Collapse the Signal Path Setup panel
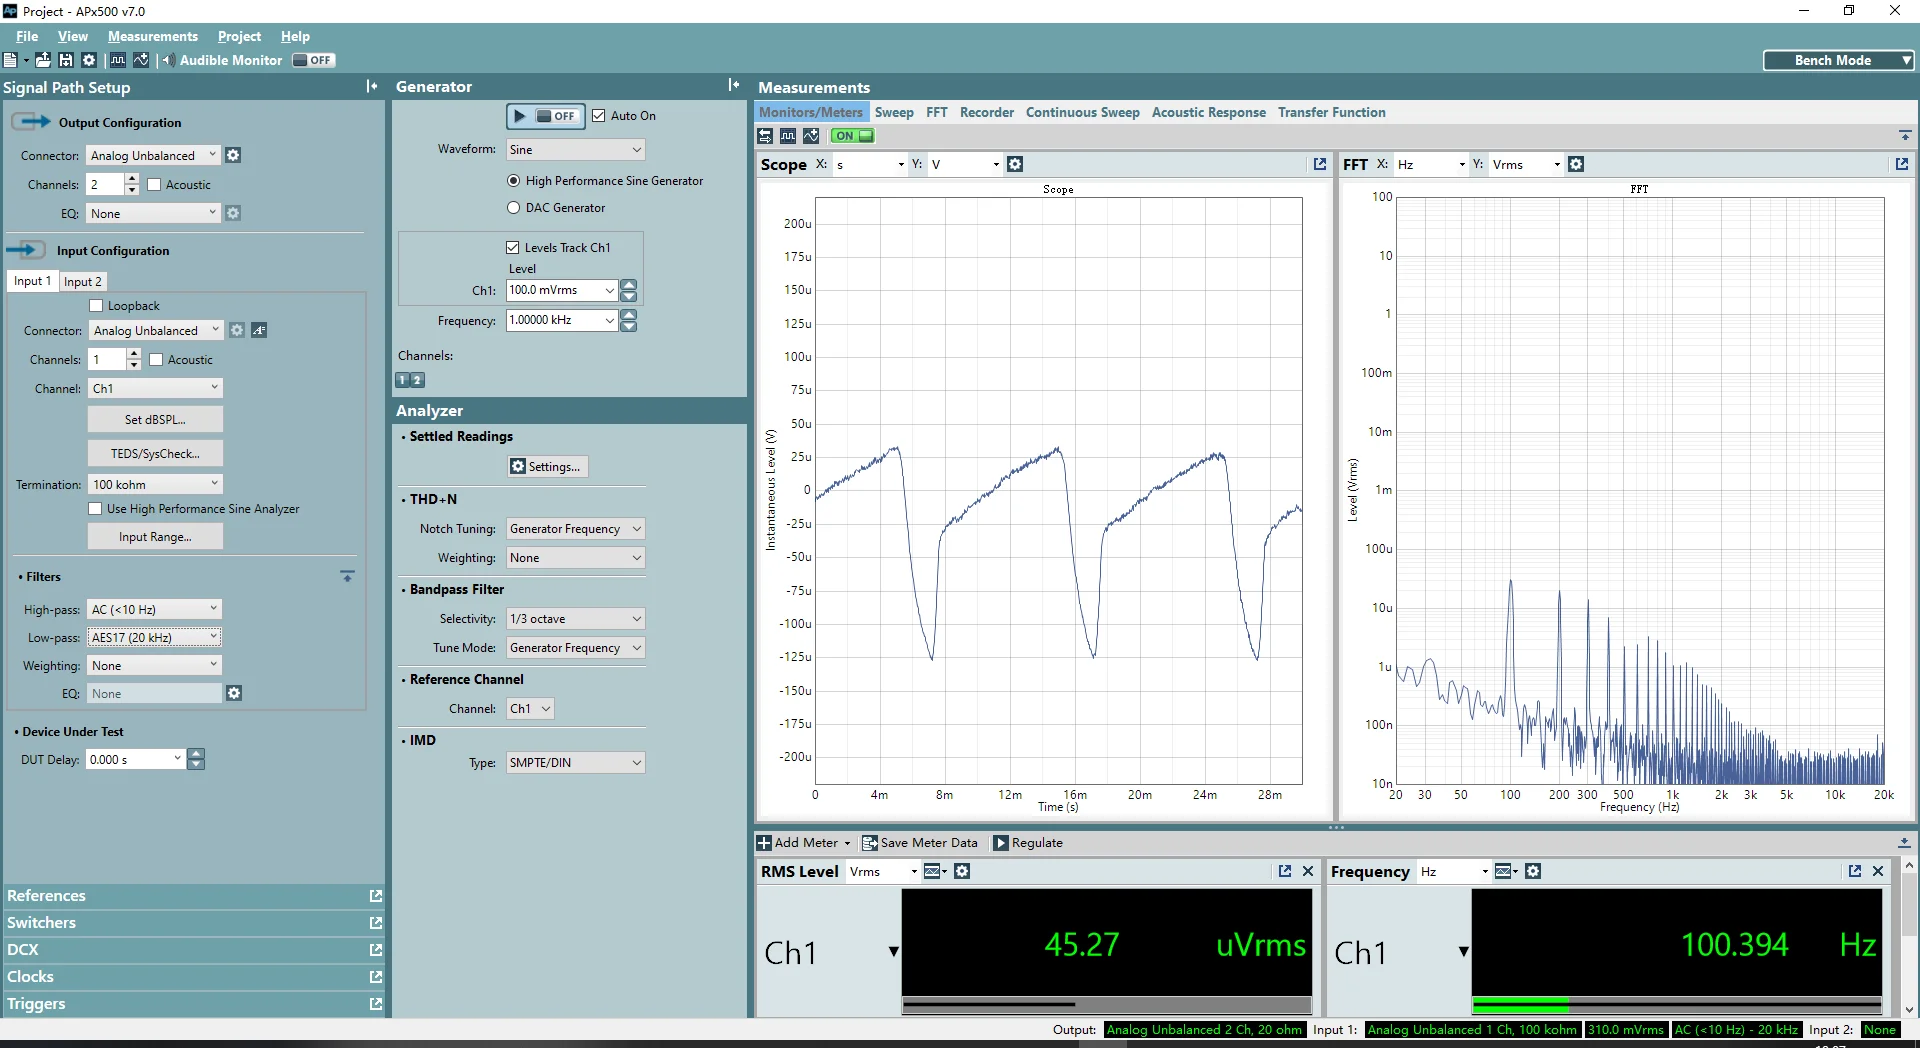The image size is (1920, 1048). point(372,87)
